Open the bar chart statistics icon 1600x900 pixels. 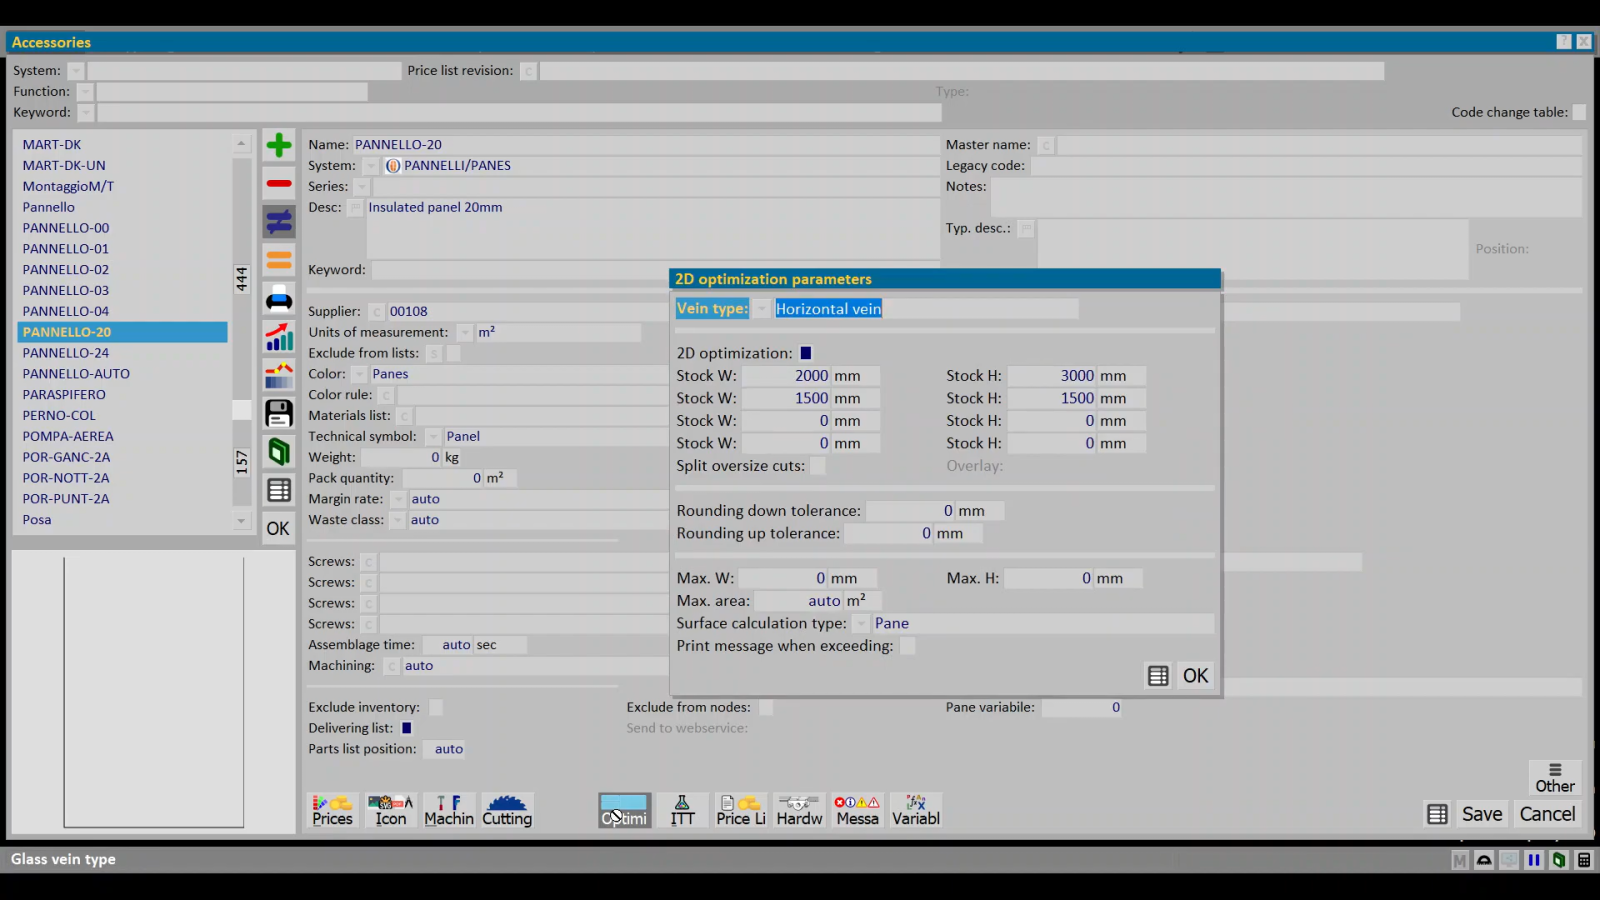click(x=279, y=338)
